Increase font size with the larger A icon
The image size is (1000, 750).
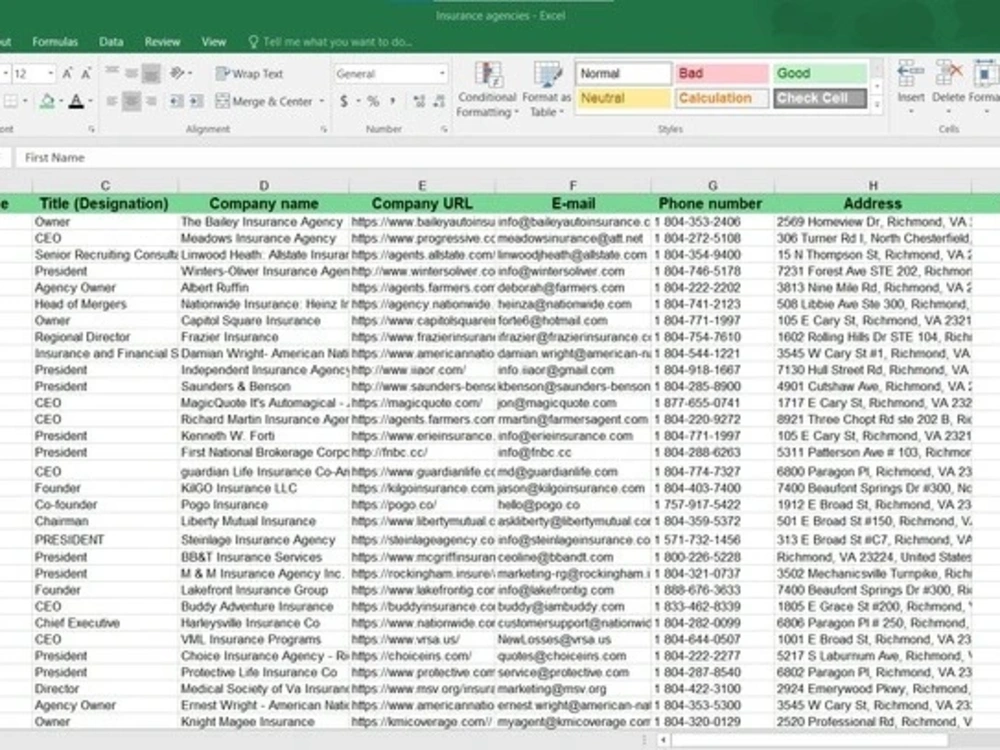[67, 74]
